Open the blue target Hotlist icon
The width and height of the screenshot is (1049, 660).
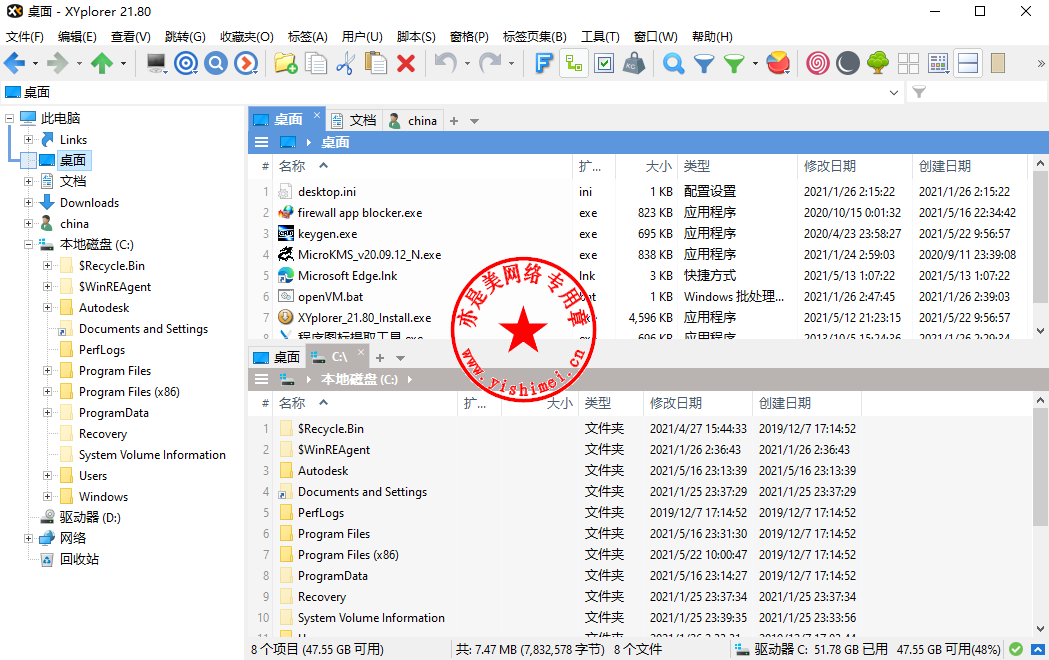tap(186, 64)
